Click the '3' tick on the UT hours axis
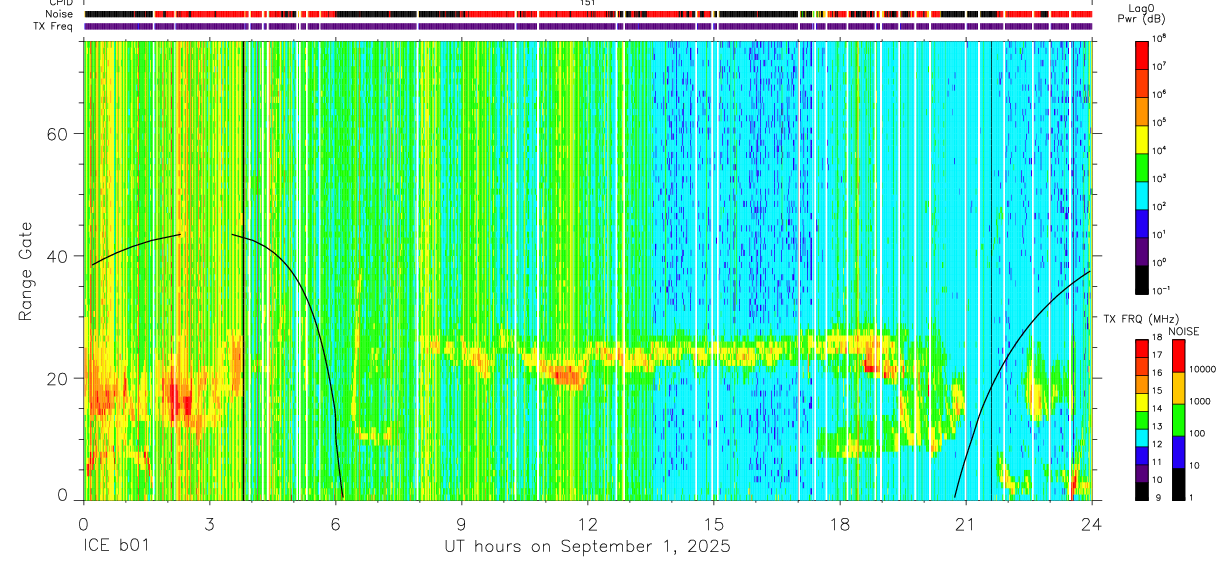This screenshot has width=1228, height=567. tap(209, 524)
